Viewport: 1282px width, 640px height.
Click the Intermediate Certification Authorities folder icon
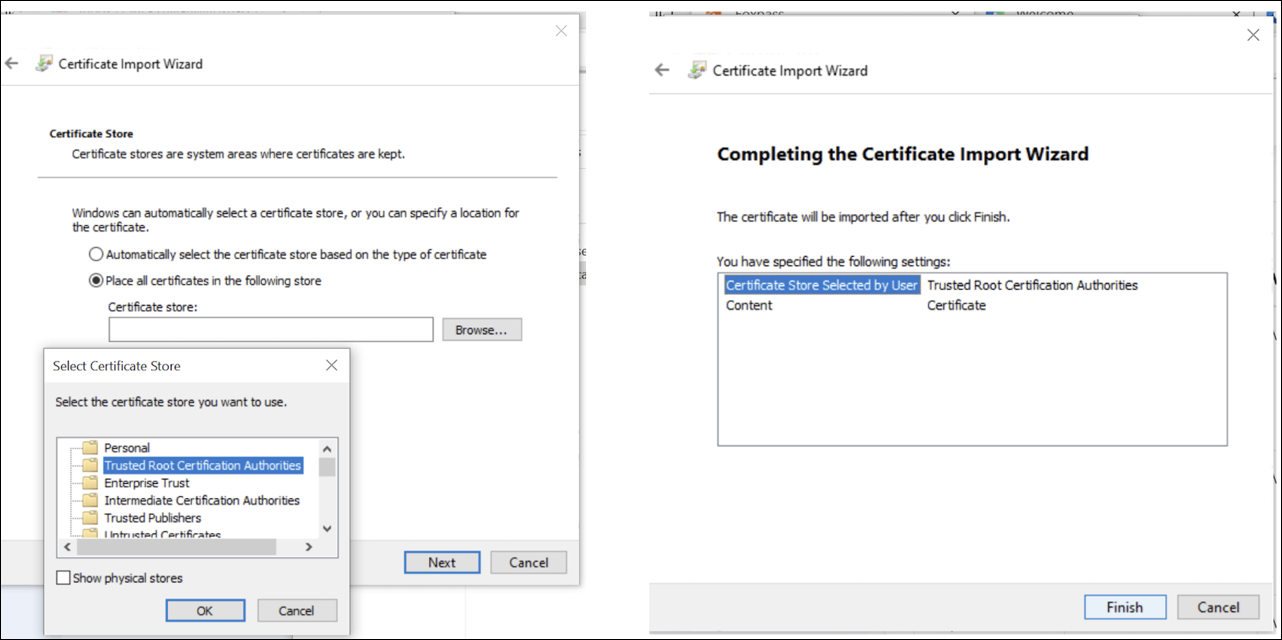click(x=90, y=500)
